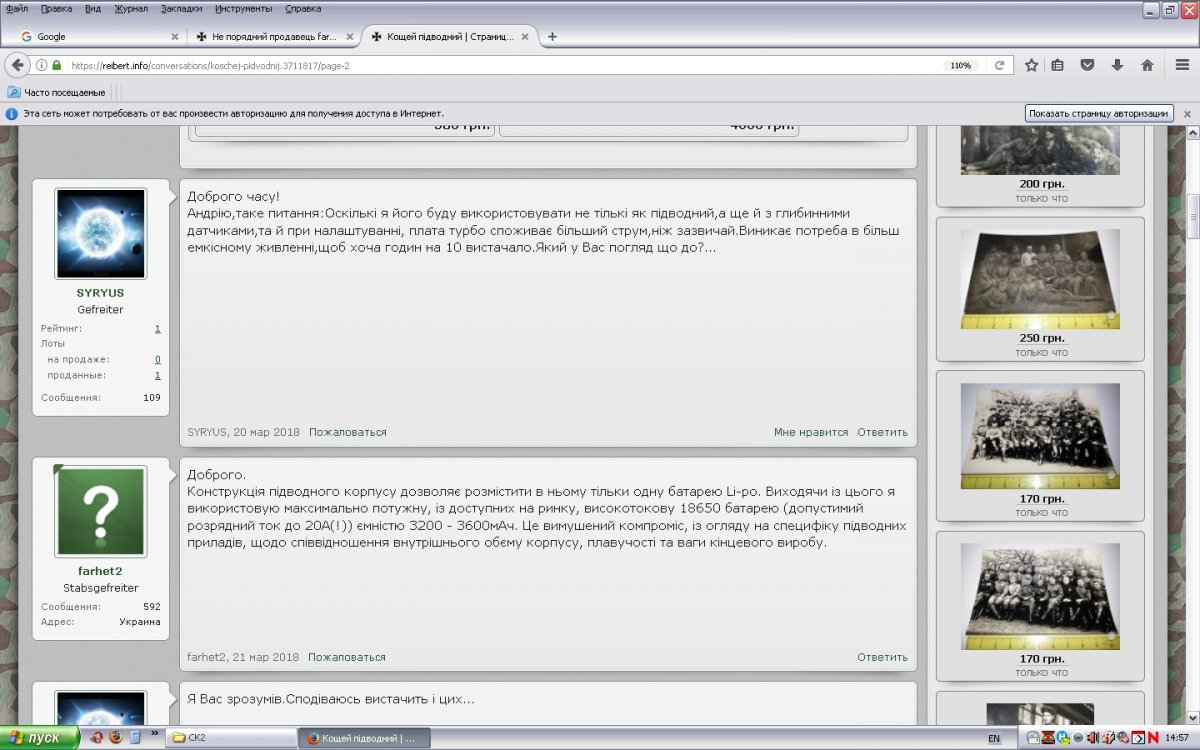Screen dimensions: 1200x750
Task: Click SYRYUS 'на продаже' count 0
Action: (157, 360)
